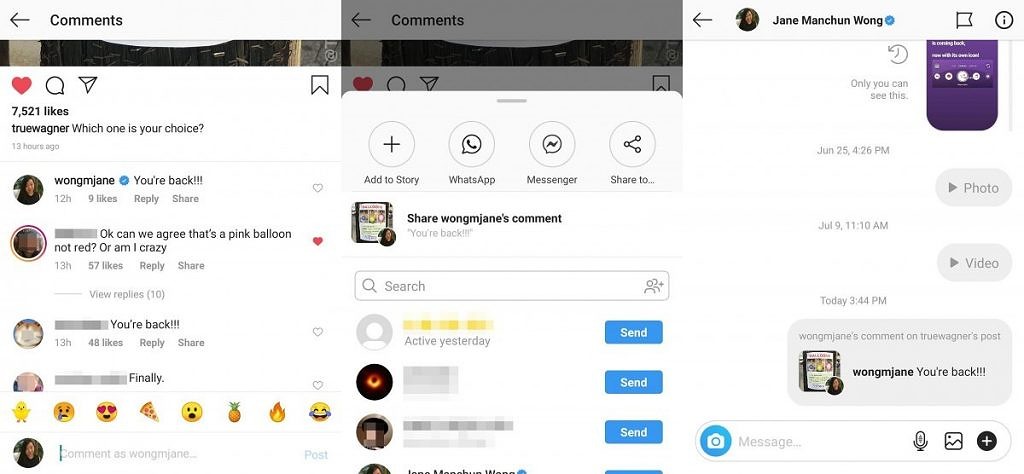Tap the Add to Story plus icon

coord(391,144)
